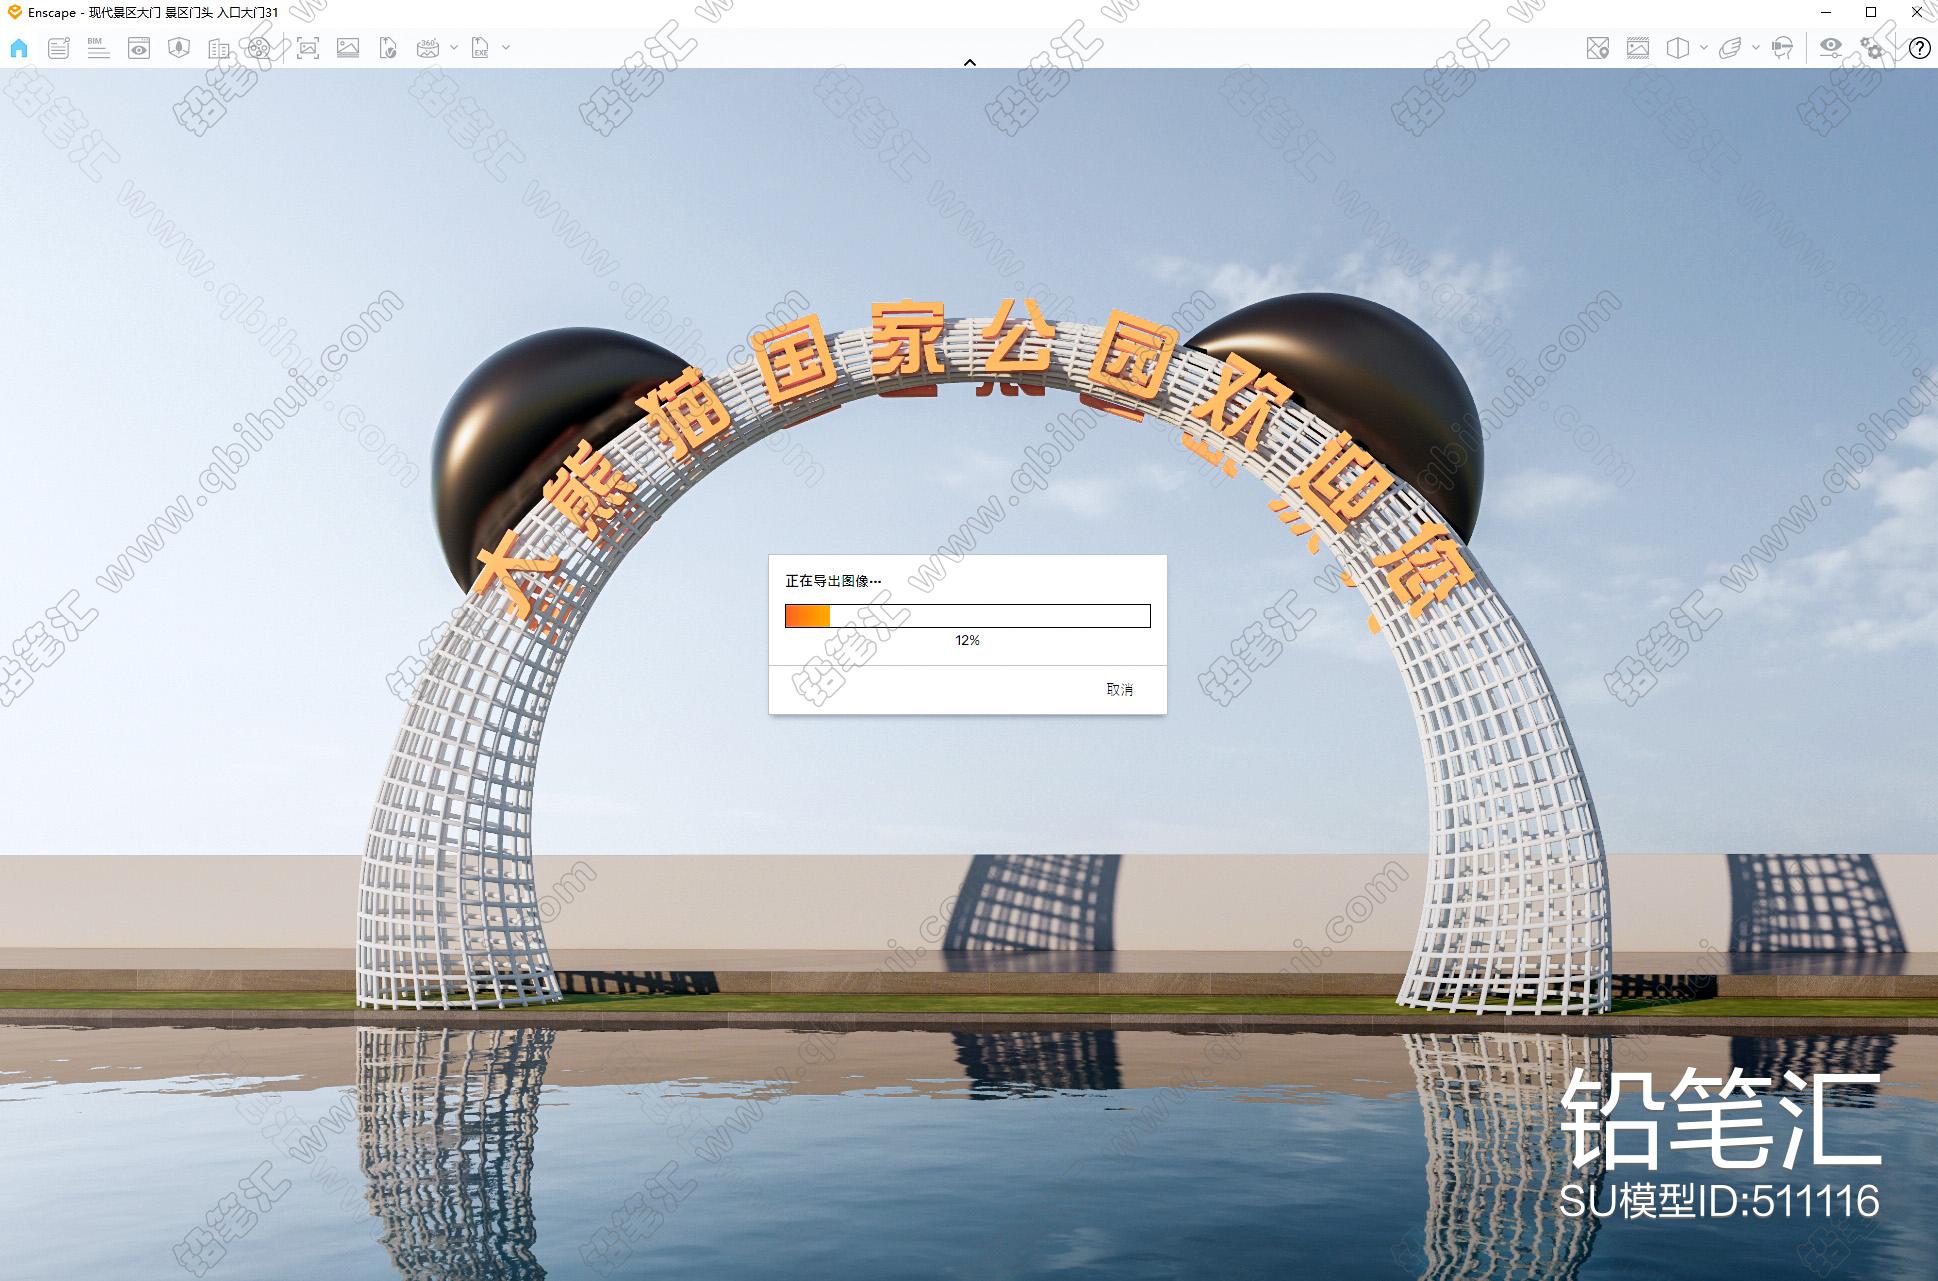This screenshot has width=1938, height=1281.
Task: Click the Home icon in Enscape toolbar
Action: [x=19, y=48]
